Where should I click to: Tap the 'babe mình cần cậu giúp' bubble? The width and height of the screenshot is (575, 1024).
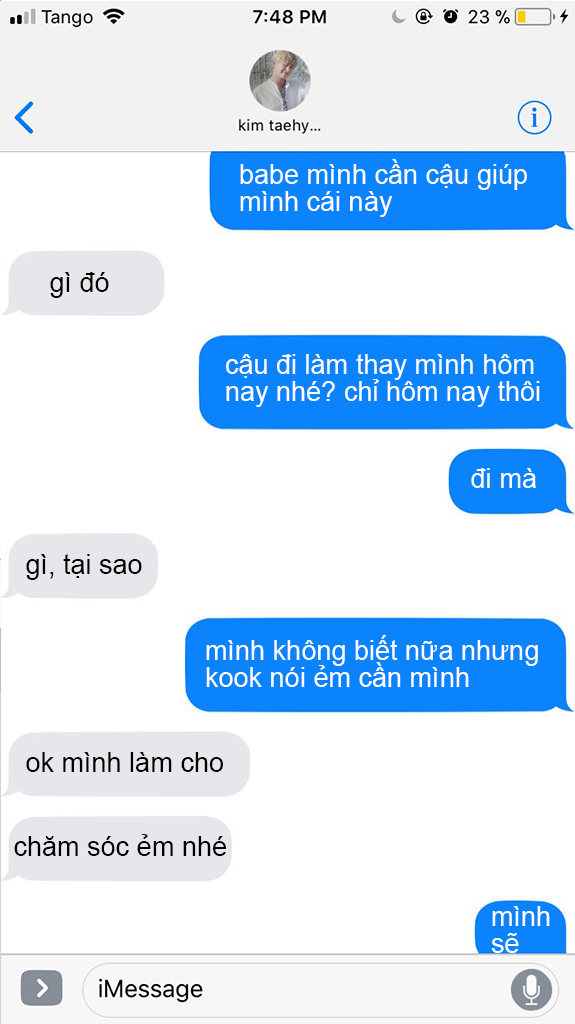(391, 190)
